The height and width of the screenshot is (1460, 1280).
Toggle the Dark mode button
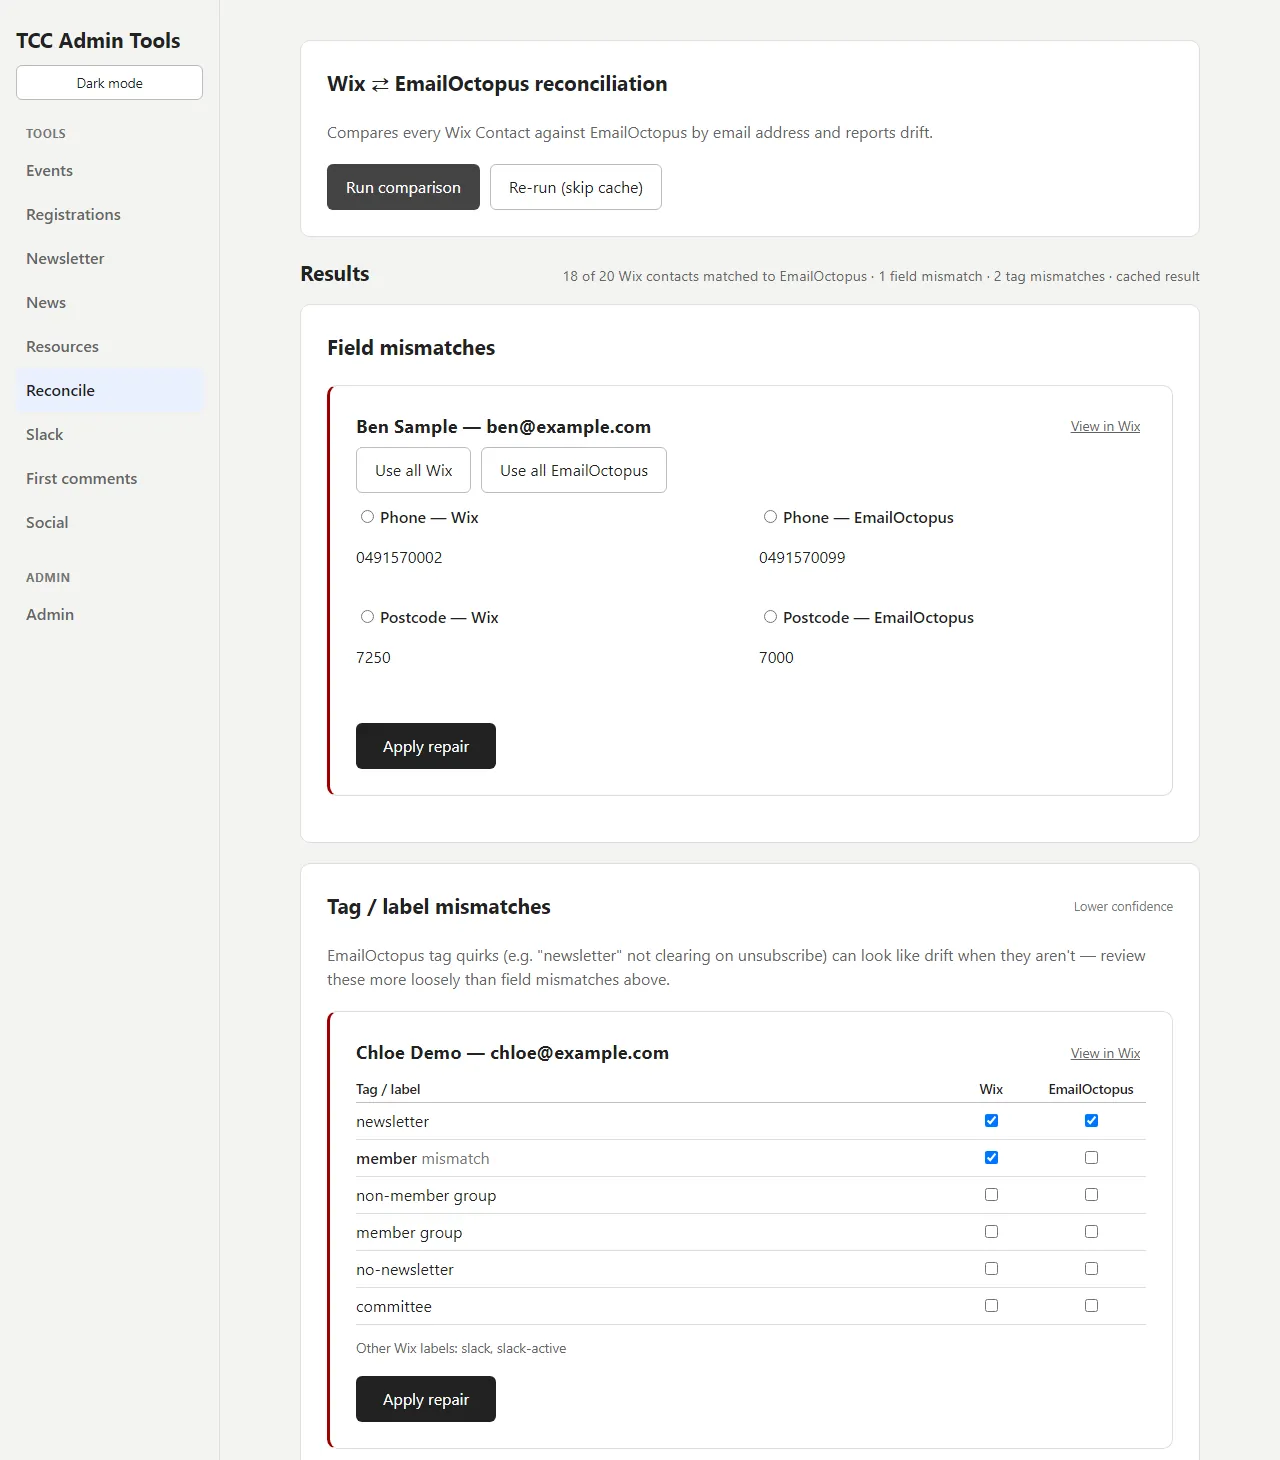point(109,83)
